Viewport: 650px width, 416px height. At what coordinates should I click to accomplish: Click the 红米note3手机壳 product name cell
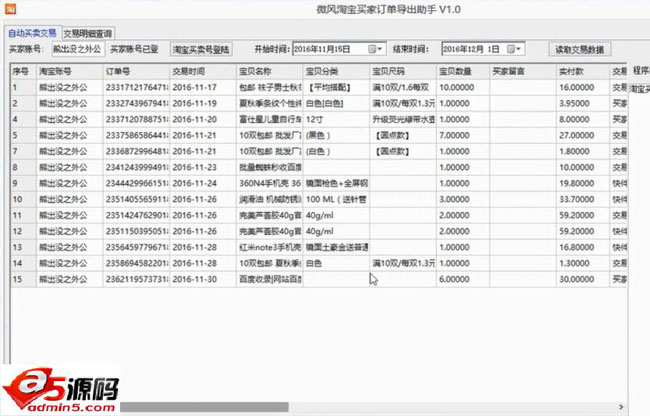click(x=270, y=247)
